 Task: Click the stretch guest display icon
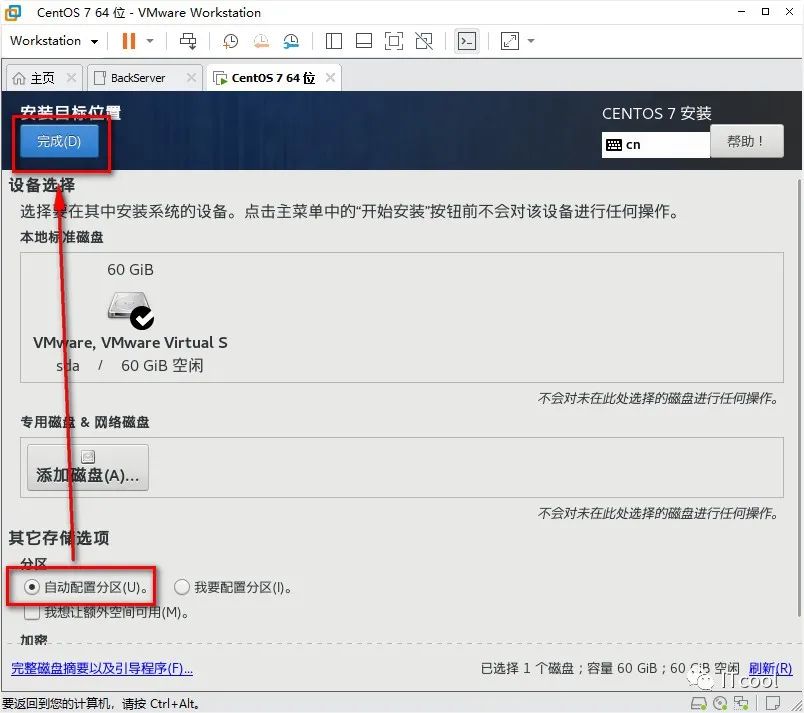(510, 41)
